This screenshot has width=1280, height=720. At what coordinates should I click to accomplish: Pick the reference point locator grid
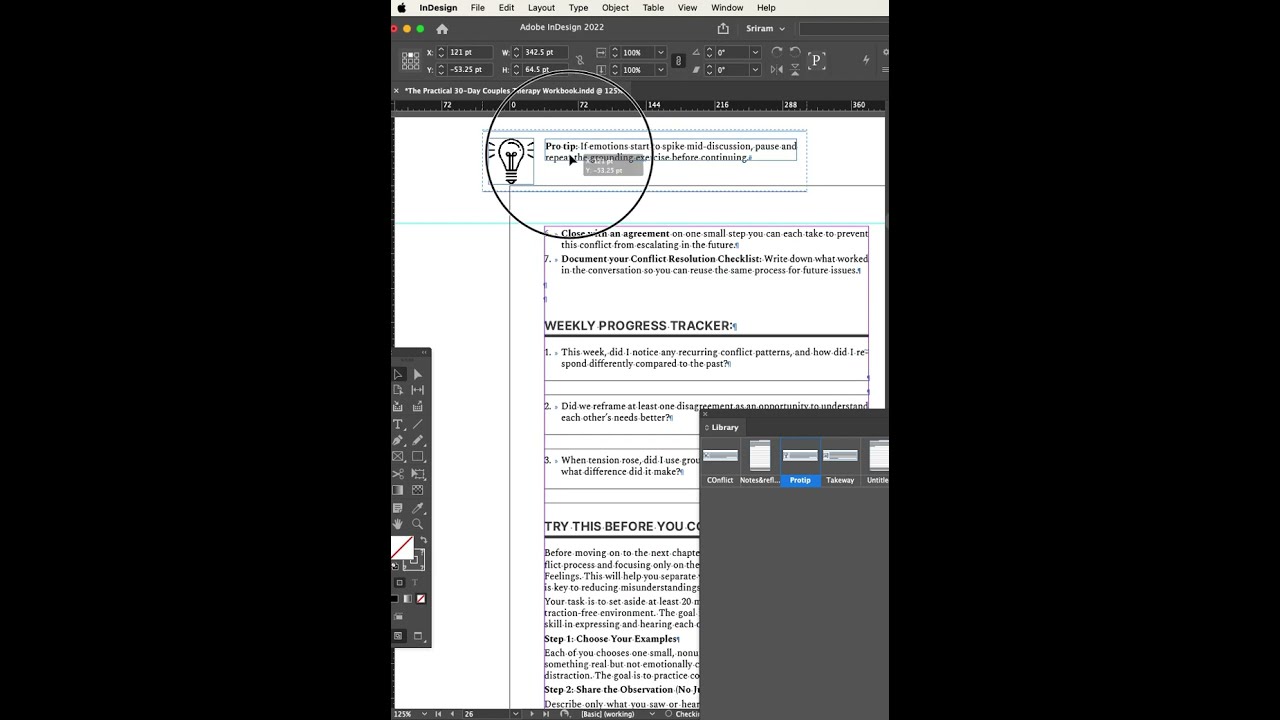pos(410,61)
